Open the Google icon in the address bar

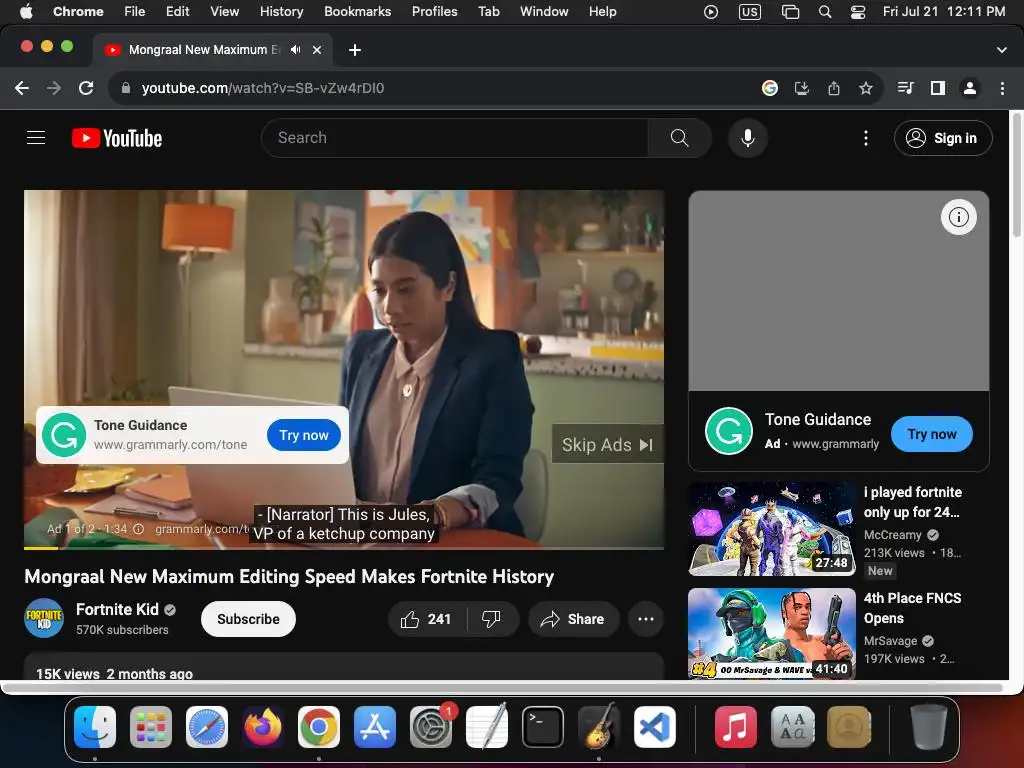point(770,88)
